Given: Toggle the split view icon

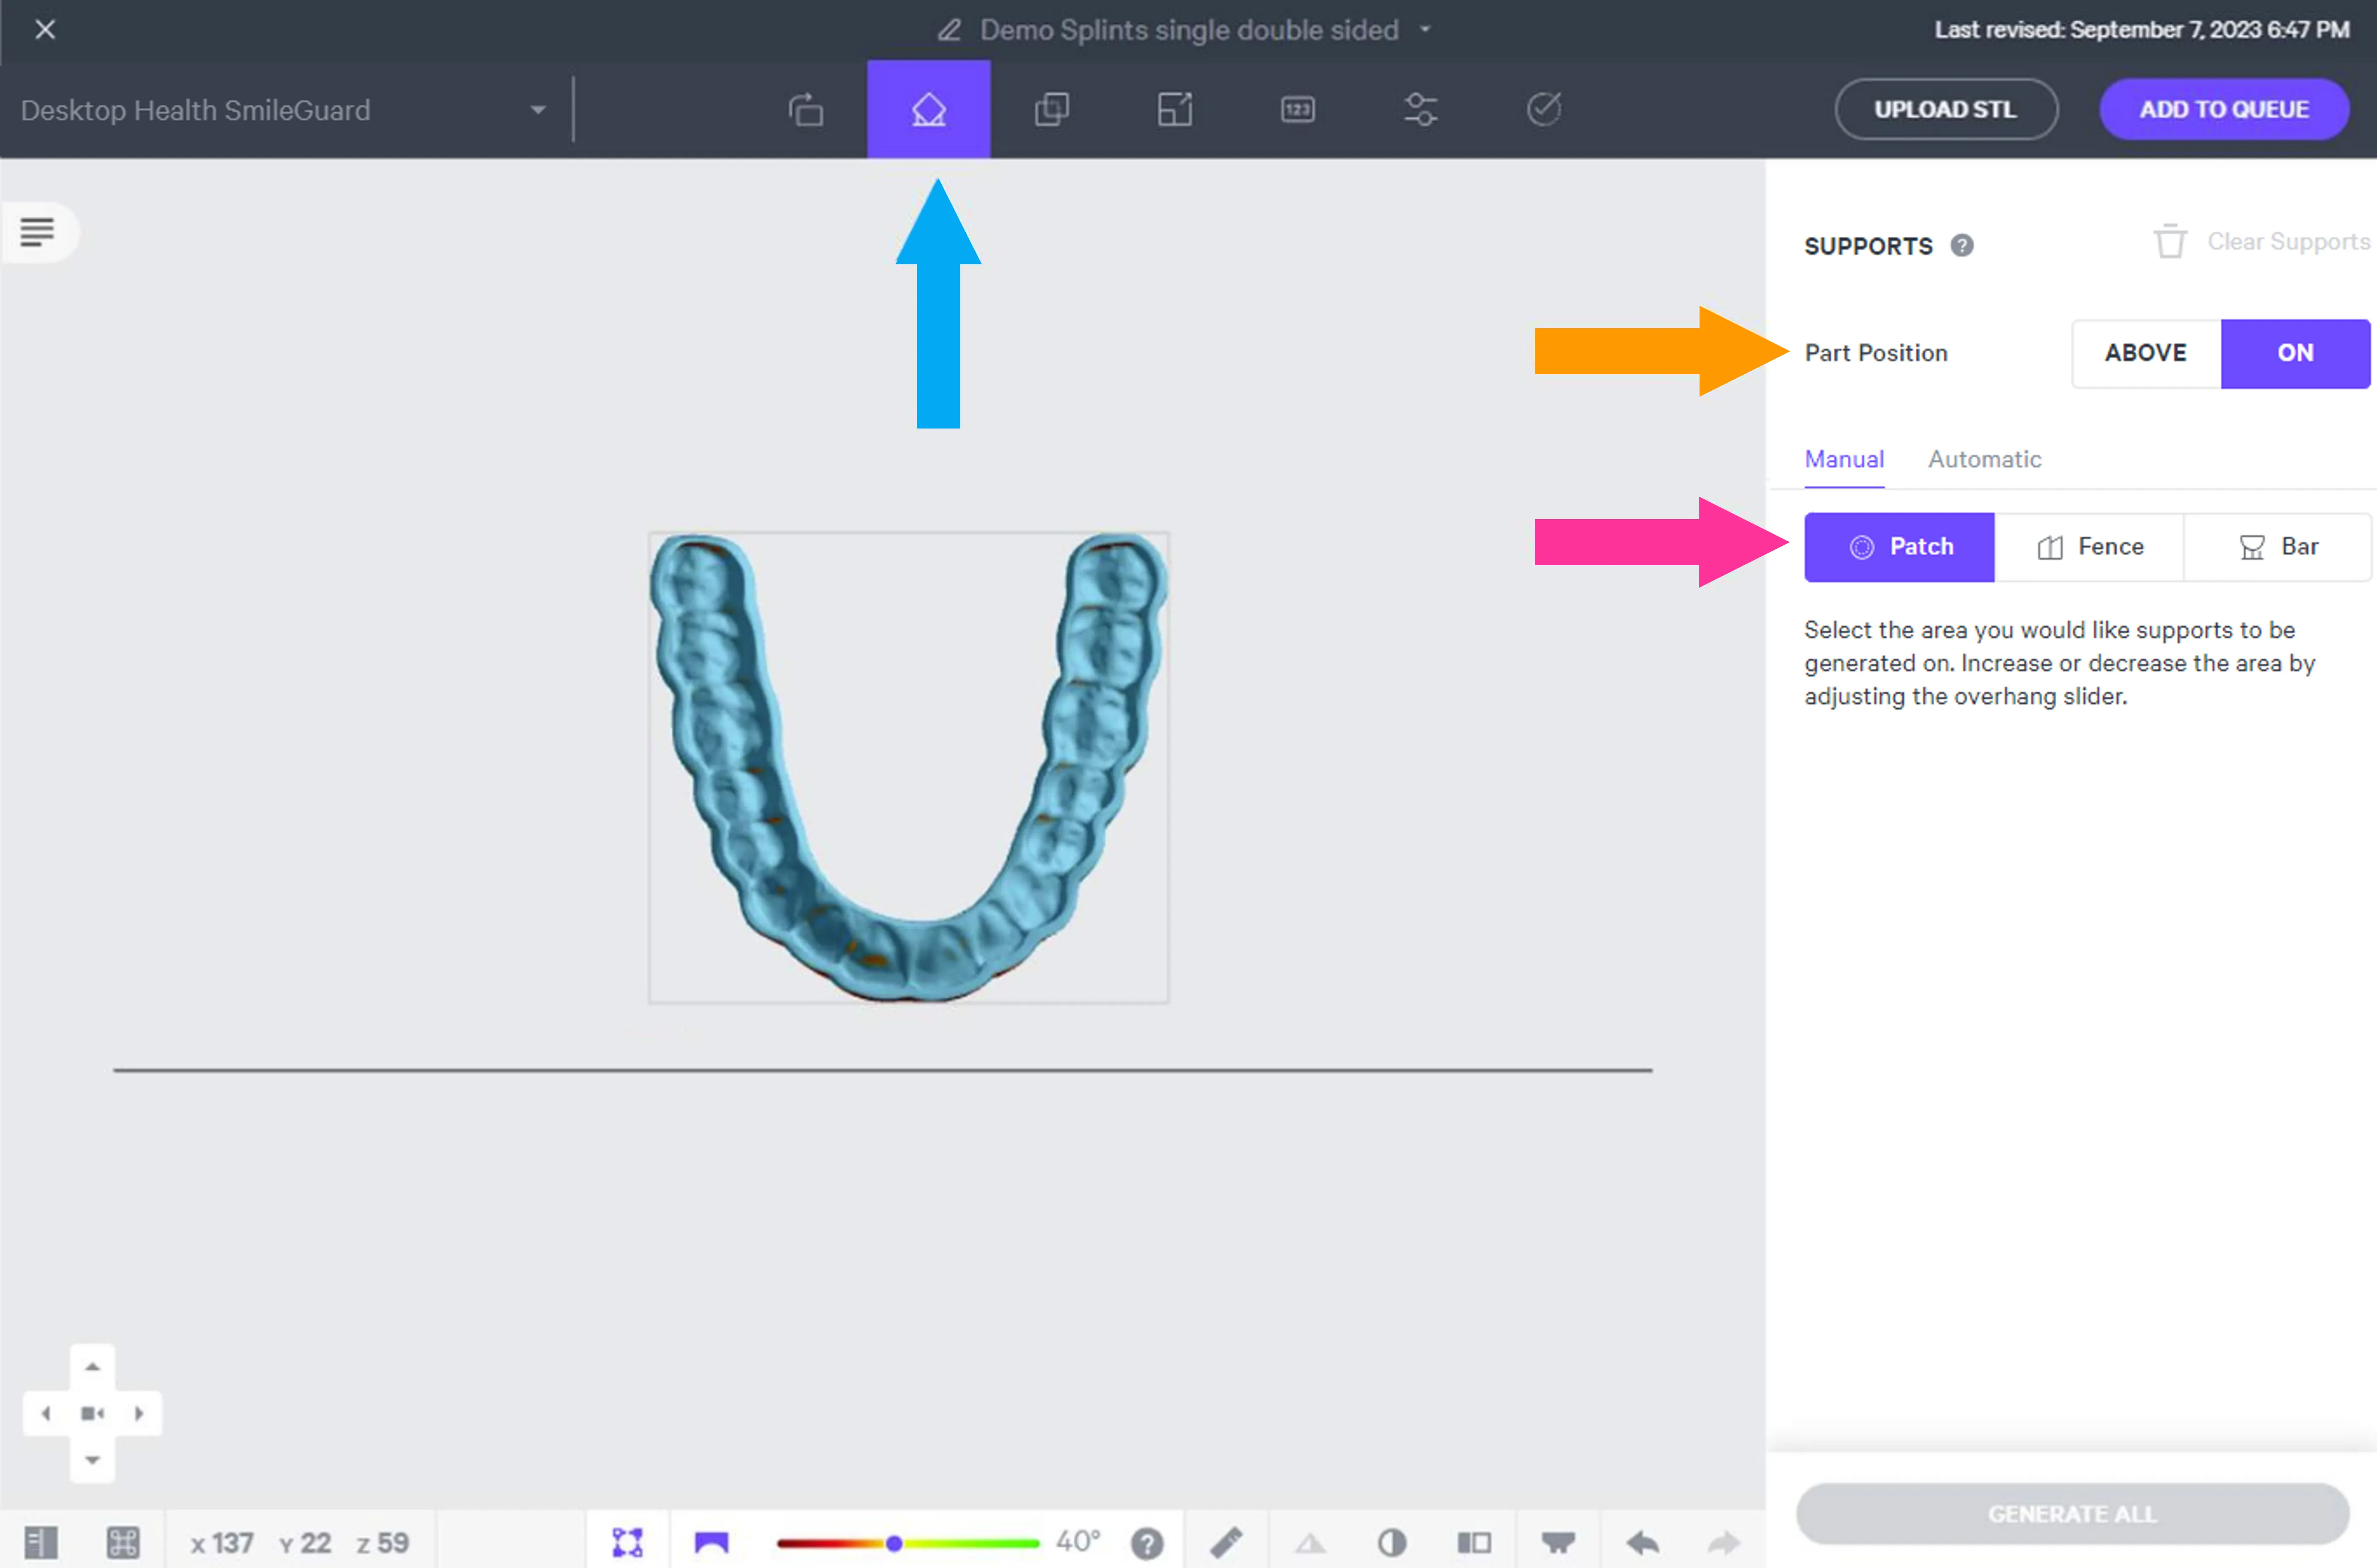Looking at the screenshot, I should point(1474,1543).
